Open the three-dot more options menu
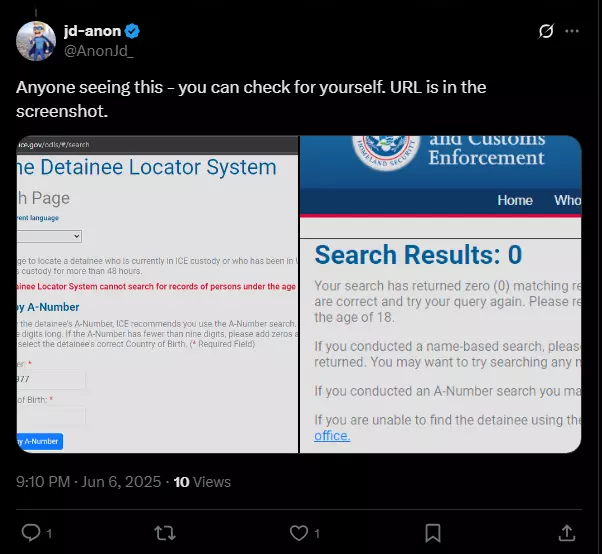The image size is (602, 554). pos(572,31)
